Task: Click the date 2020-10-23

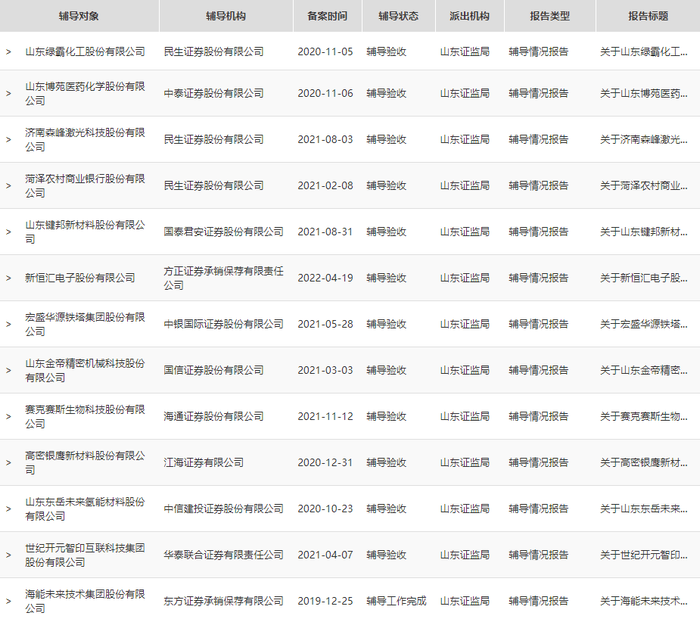Action: point(325,509)
